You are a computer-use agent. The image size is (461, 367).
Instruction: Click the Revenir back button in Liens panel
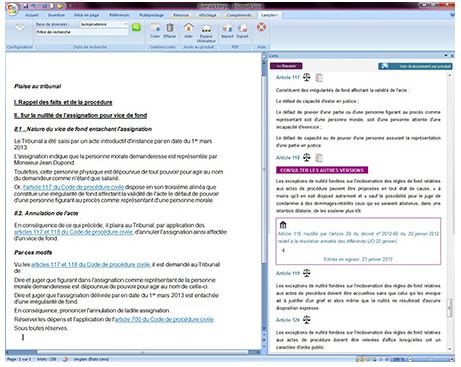coord(286,66)
